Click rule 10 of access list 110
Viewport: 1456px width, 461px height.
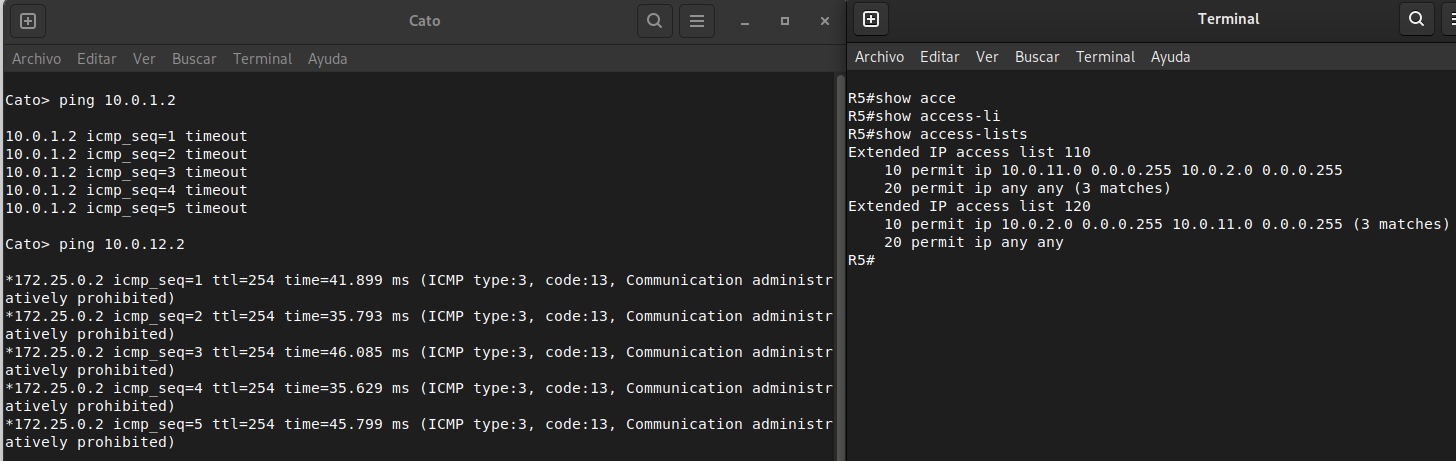[1113, 170]
